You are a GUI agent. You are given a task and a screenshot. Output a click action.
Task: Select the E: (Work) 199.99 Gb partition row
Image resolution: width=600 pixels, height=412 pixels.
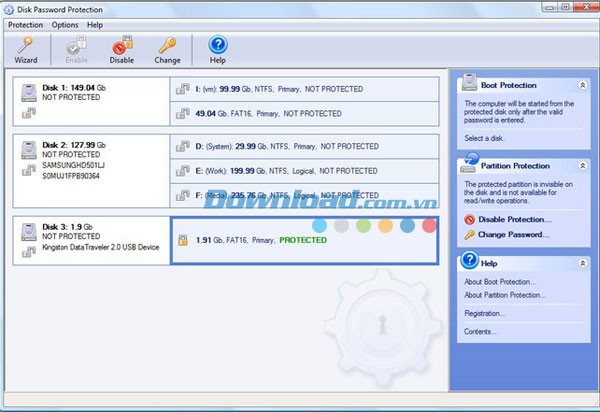point(304,171)
